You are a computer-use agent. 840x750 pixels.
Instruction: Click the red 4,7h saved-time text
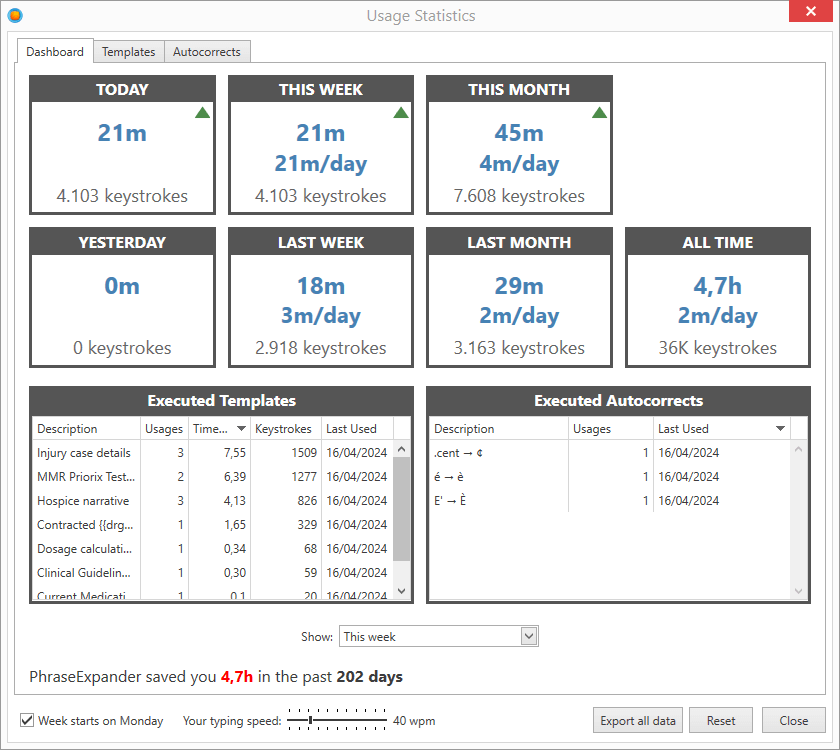237,677
